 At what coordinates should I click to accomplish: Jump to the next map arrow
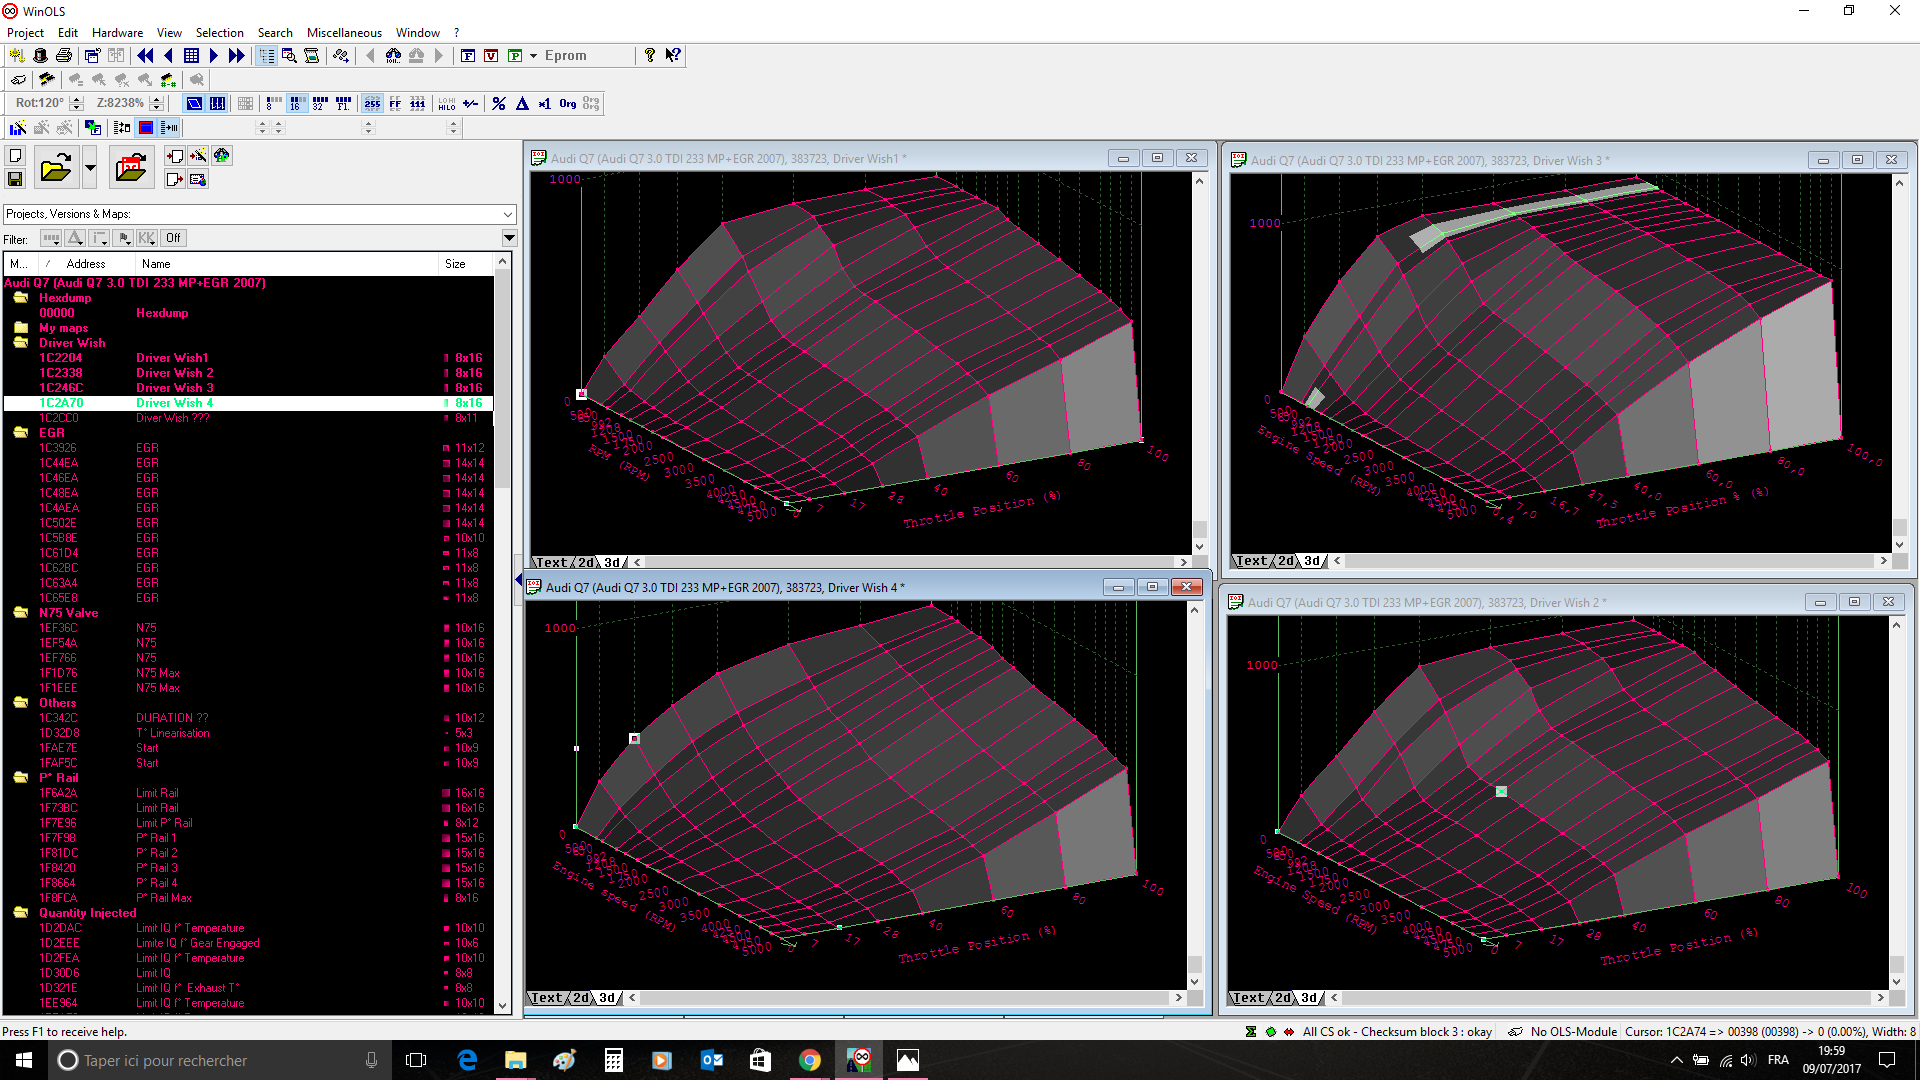[x=213, y=56]
